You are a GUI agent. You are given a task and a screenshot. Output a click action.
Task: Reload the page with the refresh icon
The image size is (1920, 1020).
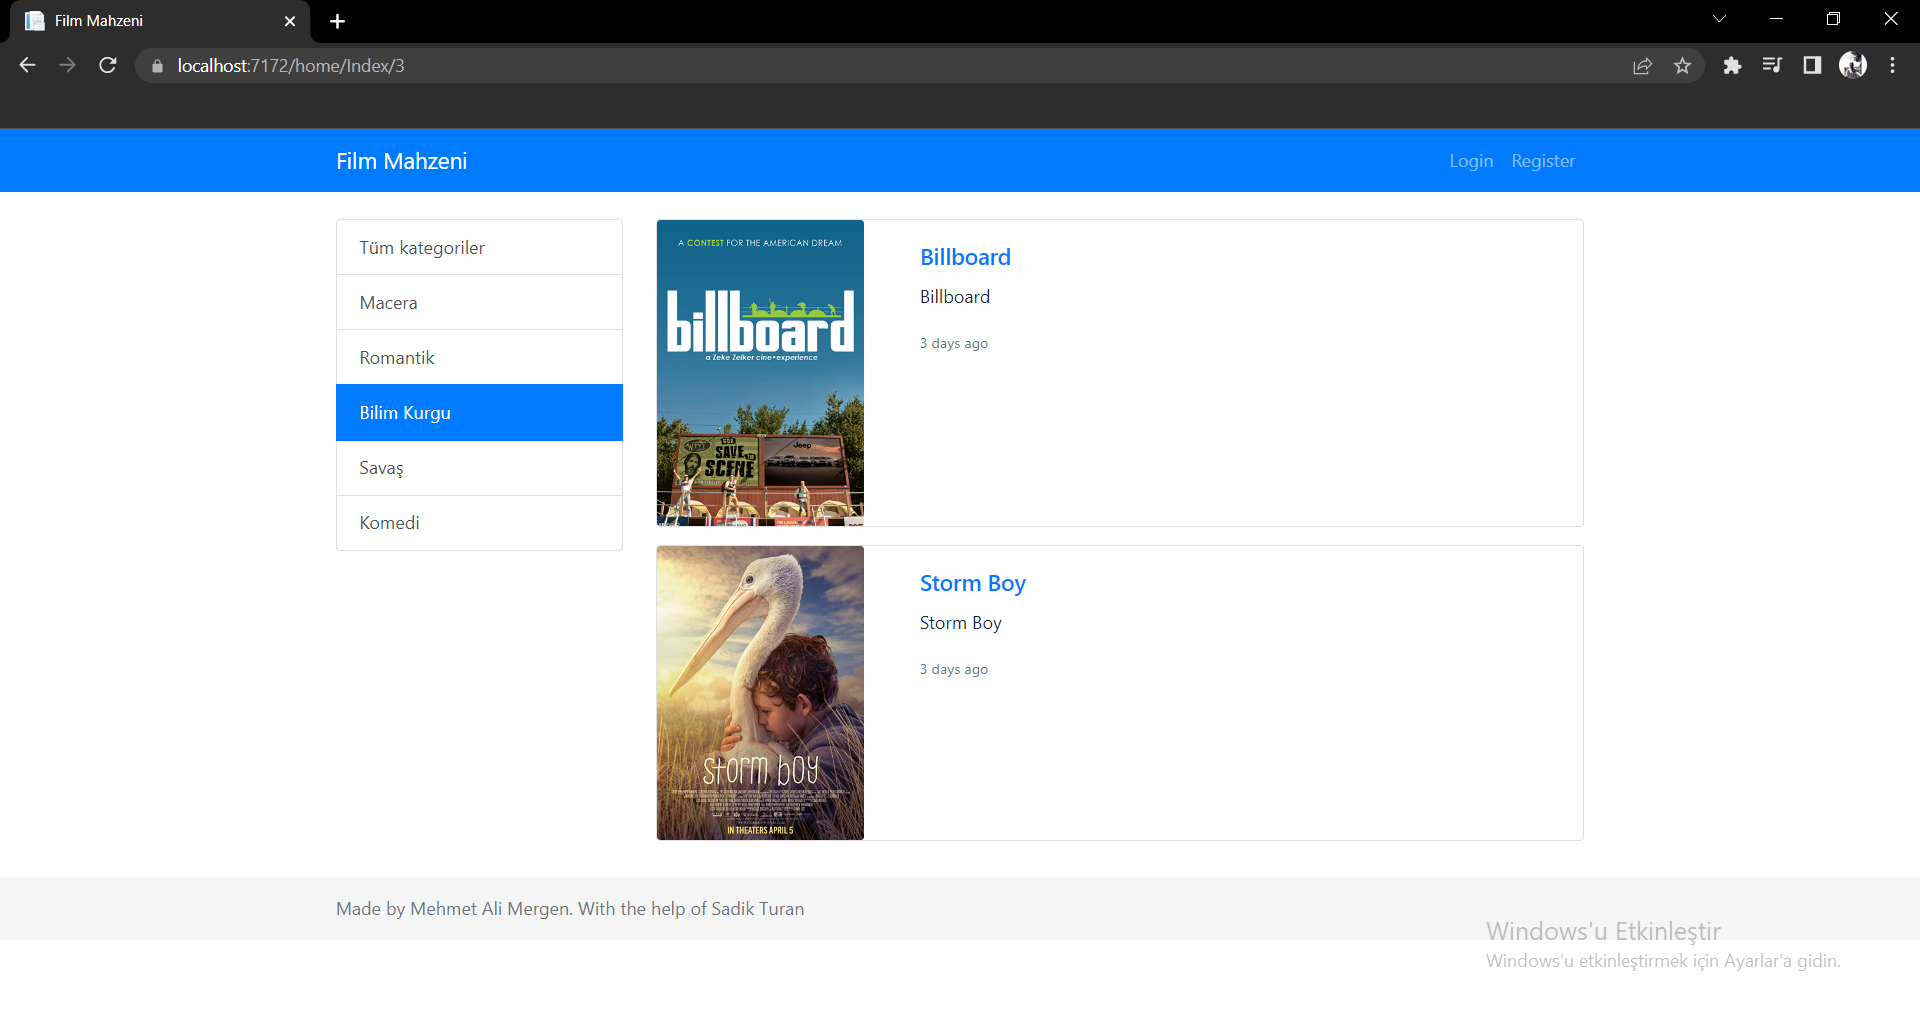(108, 65)
